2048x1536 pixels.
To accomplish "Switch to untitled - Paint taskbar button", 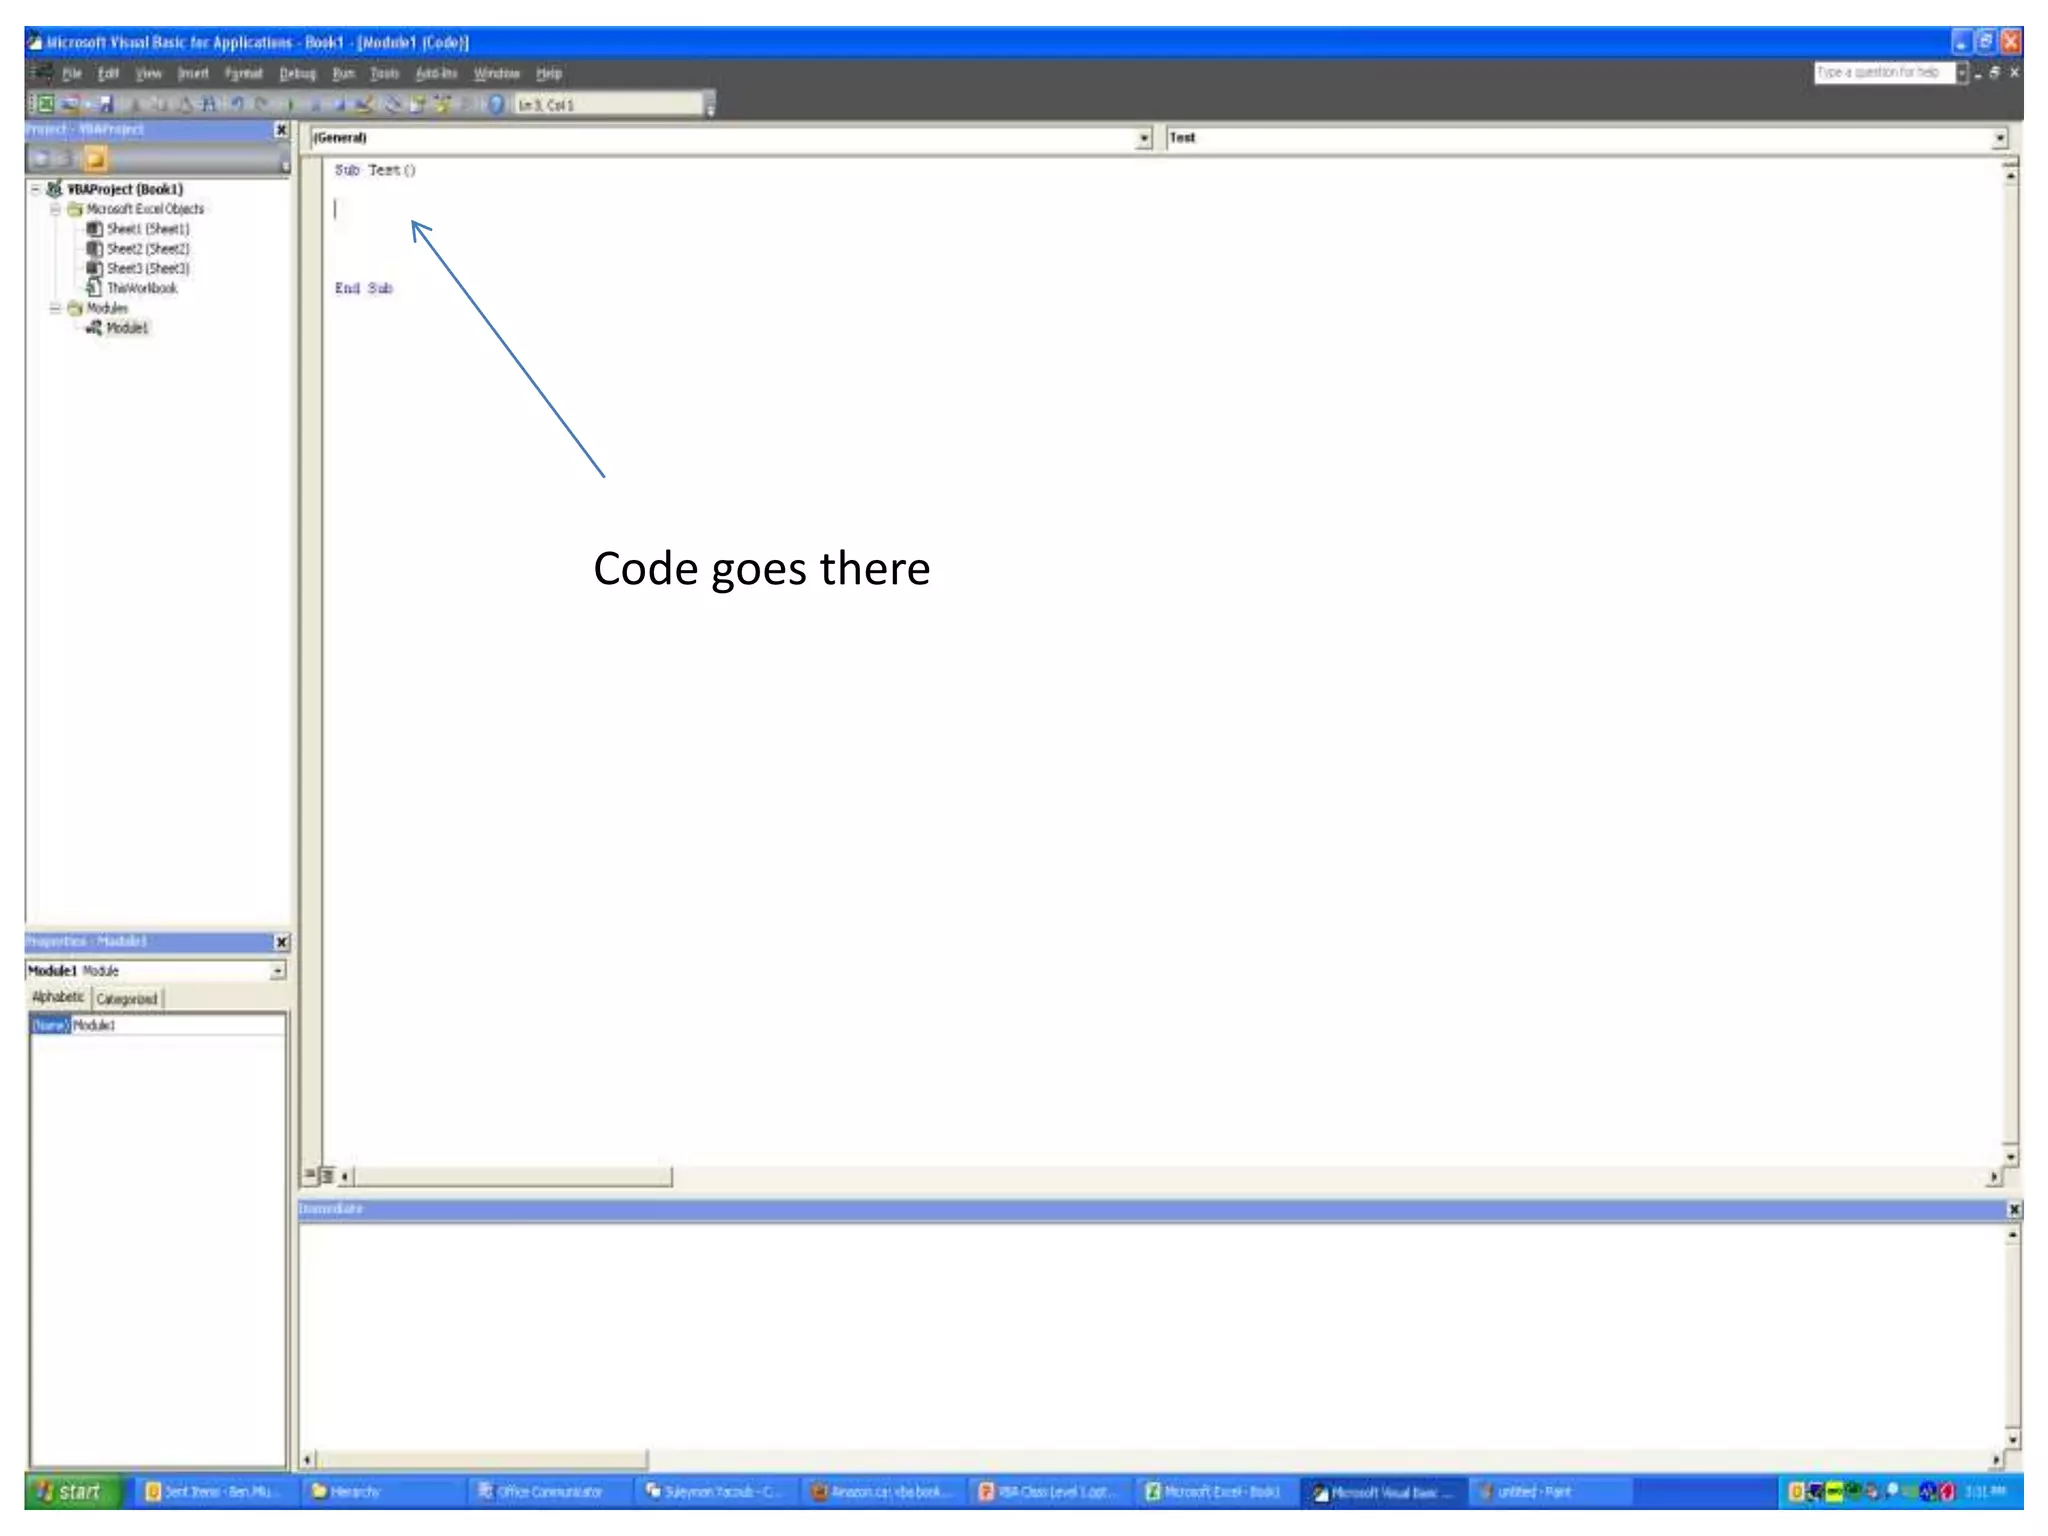I will [x=1551, y=1492].
